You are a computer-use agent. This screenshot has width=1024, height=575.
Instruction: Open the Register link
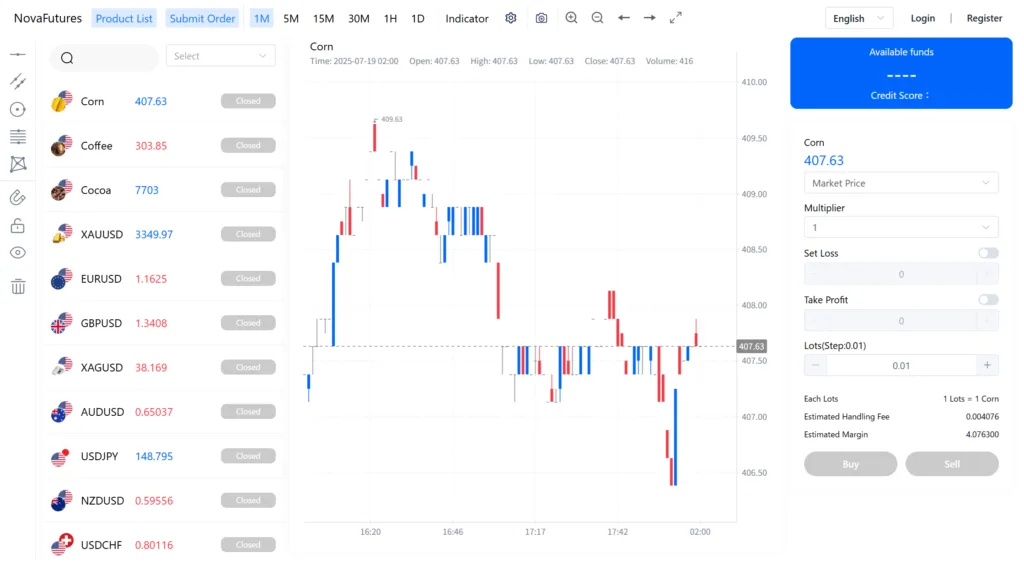tap(984, 18)
